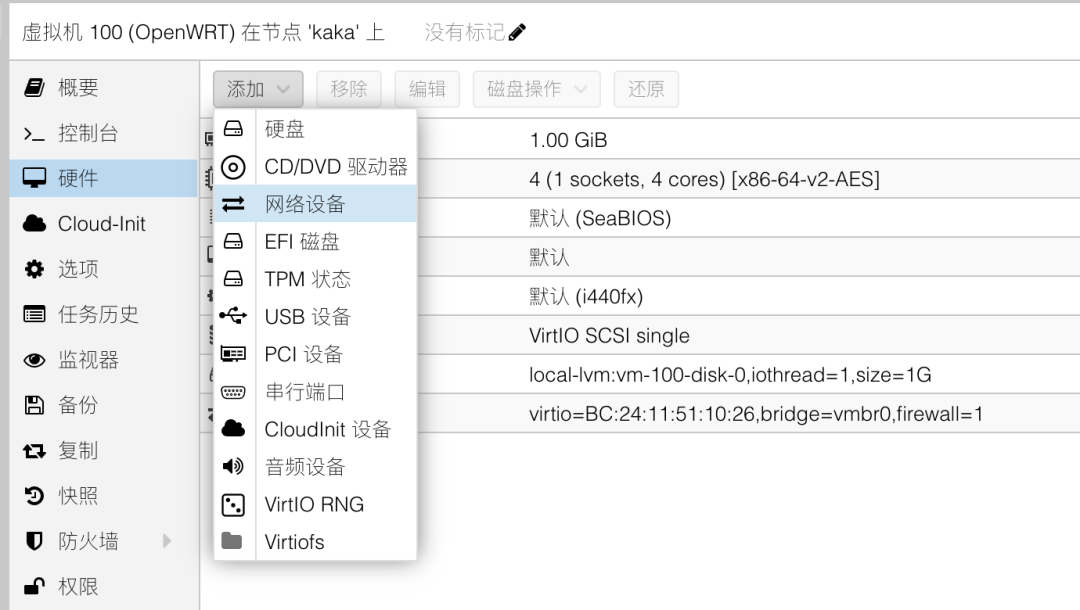
Task: Click the shield icon for 防火墙
Action: click(34, 541)
